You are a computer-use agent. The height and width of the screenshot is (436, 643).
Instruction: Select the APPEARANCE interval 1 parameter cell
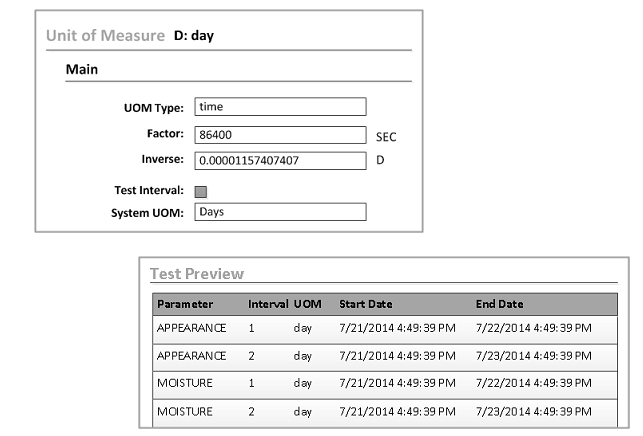pos(192,328)
